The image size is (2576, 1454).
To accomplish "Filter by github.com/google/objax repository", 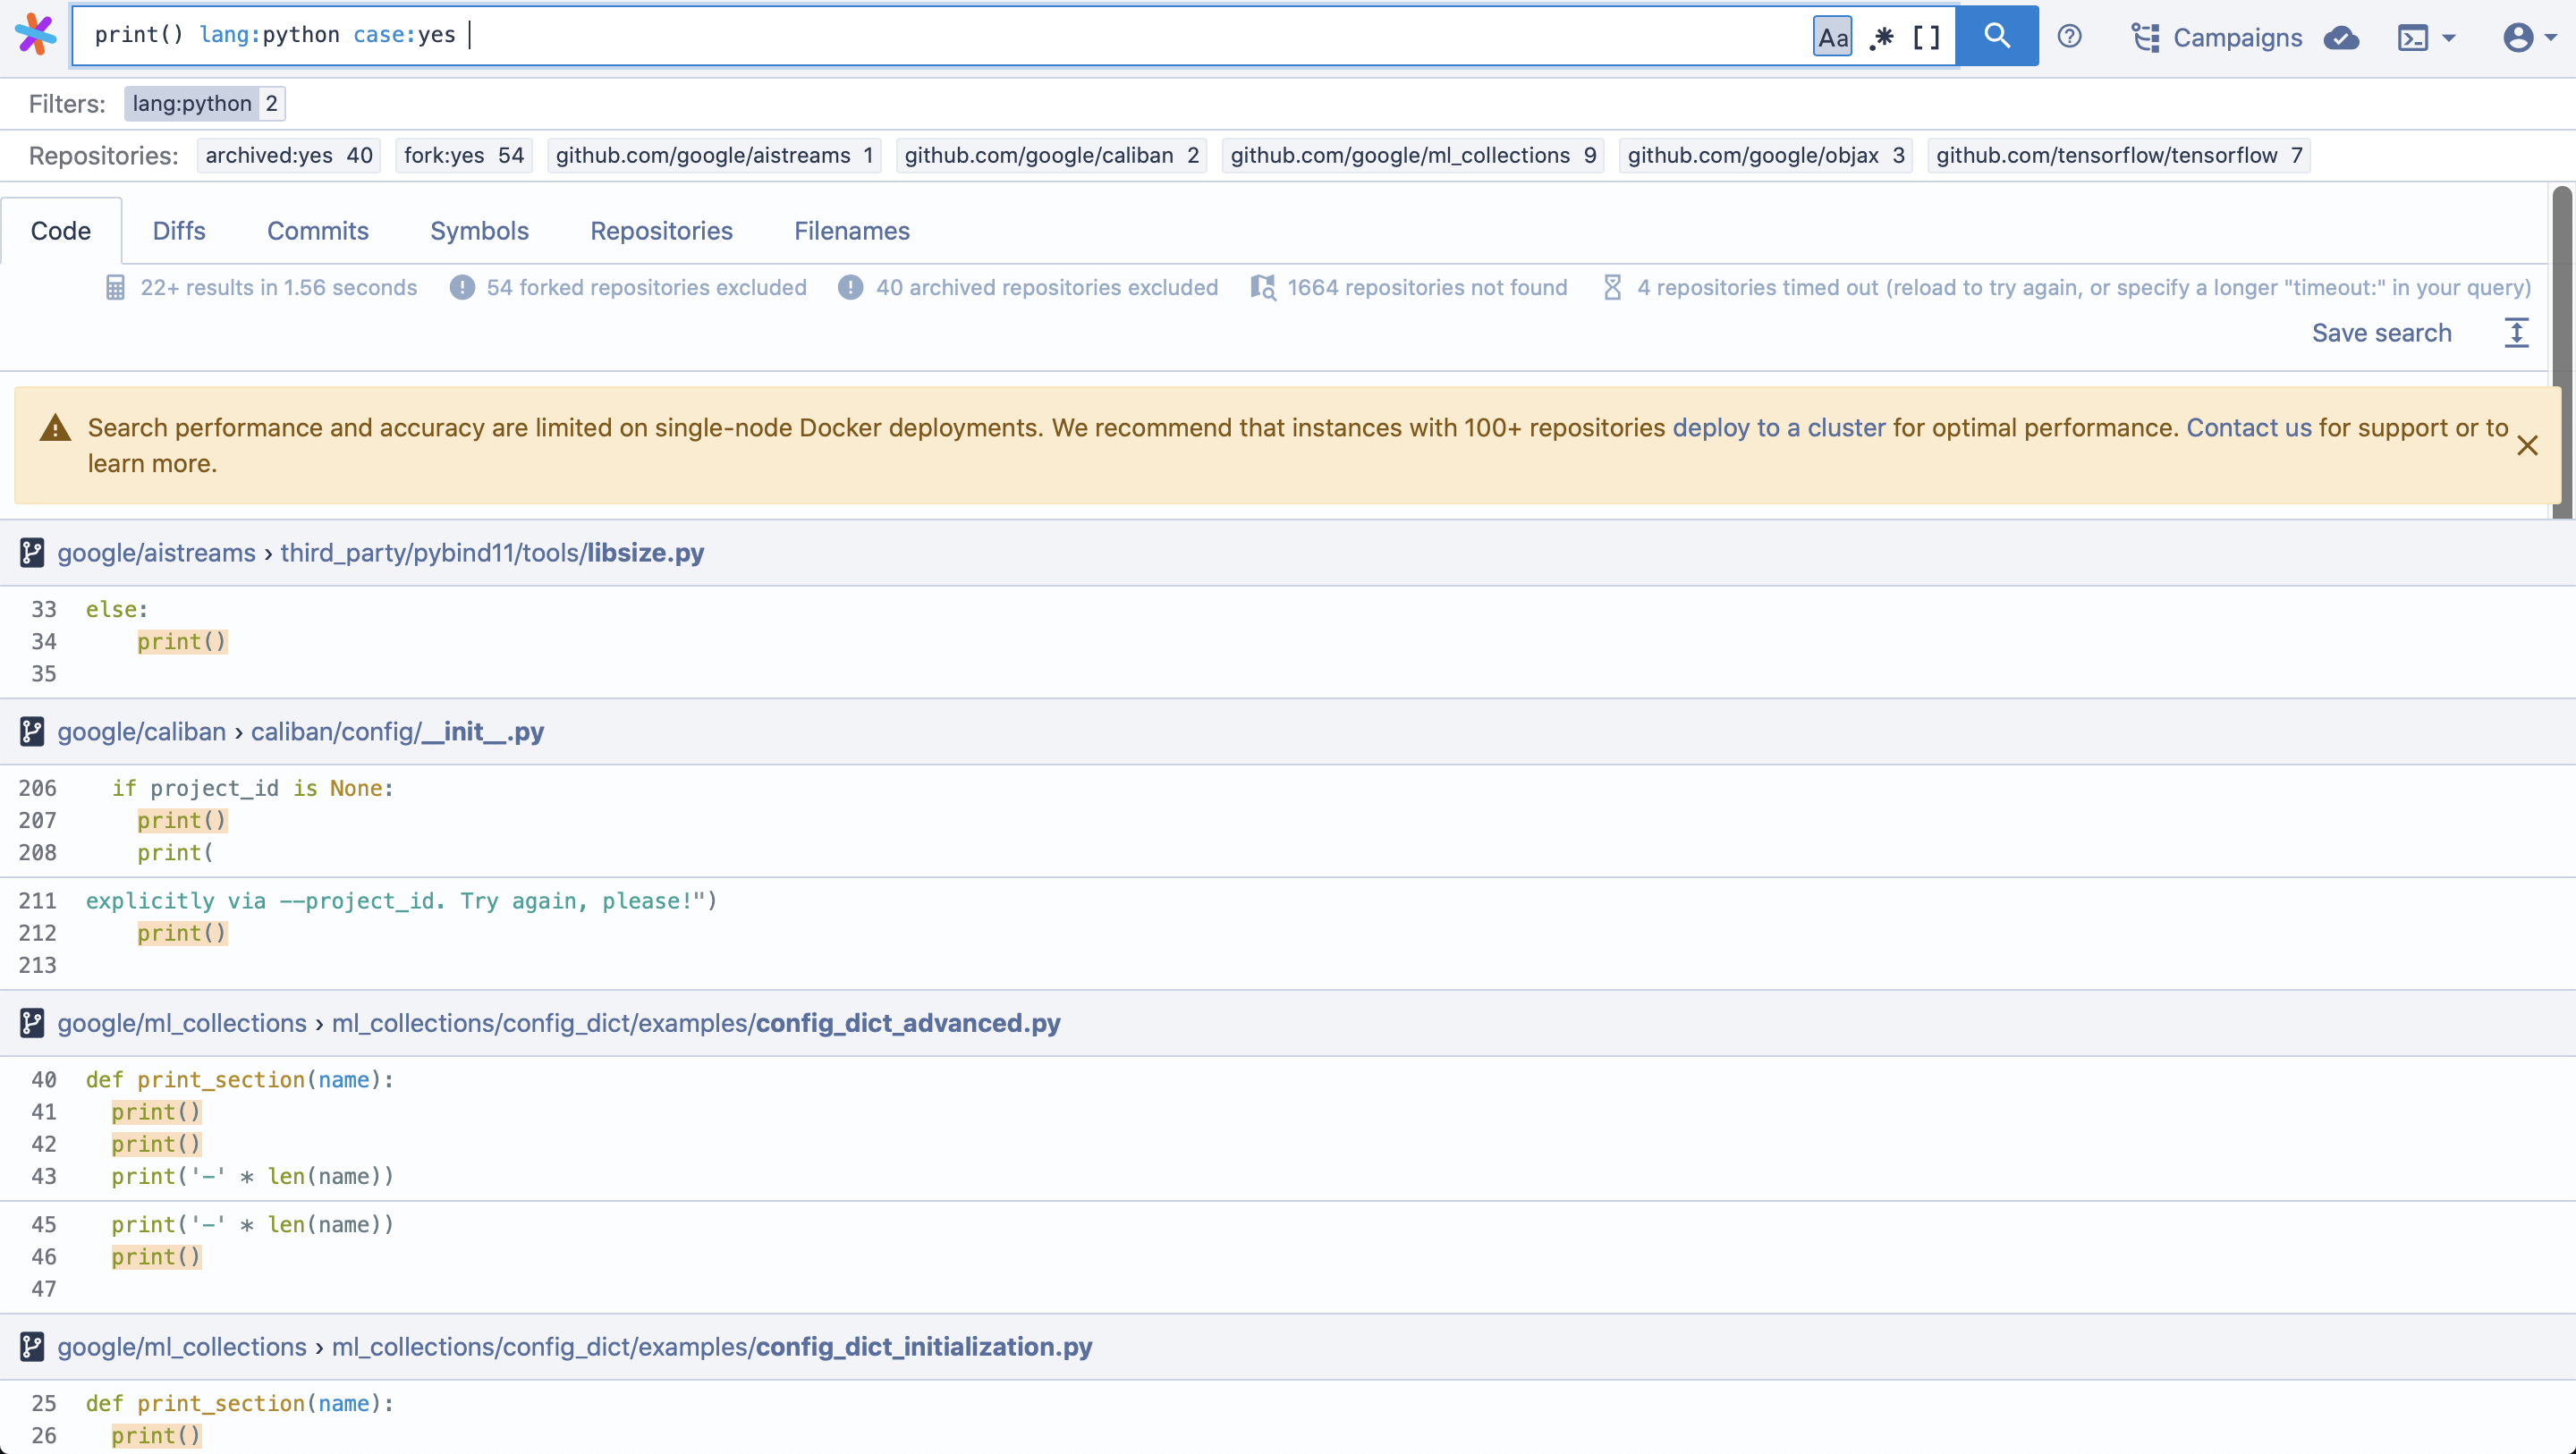I will (1765, 155).
